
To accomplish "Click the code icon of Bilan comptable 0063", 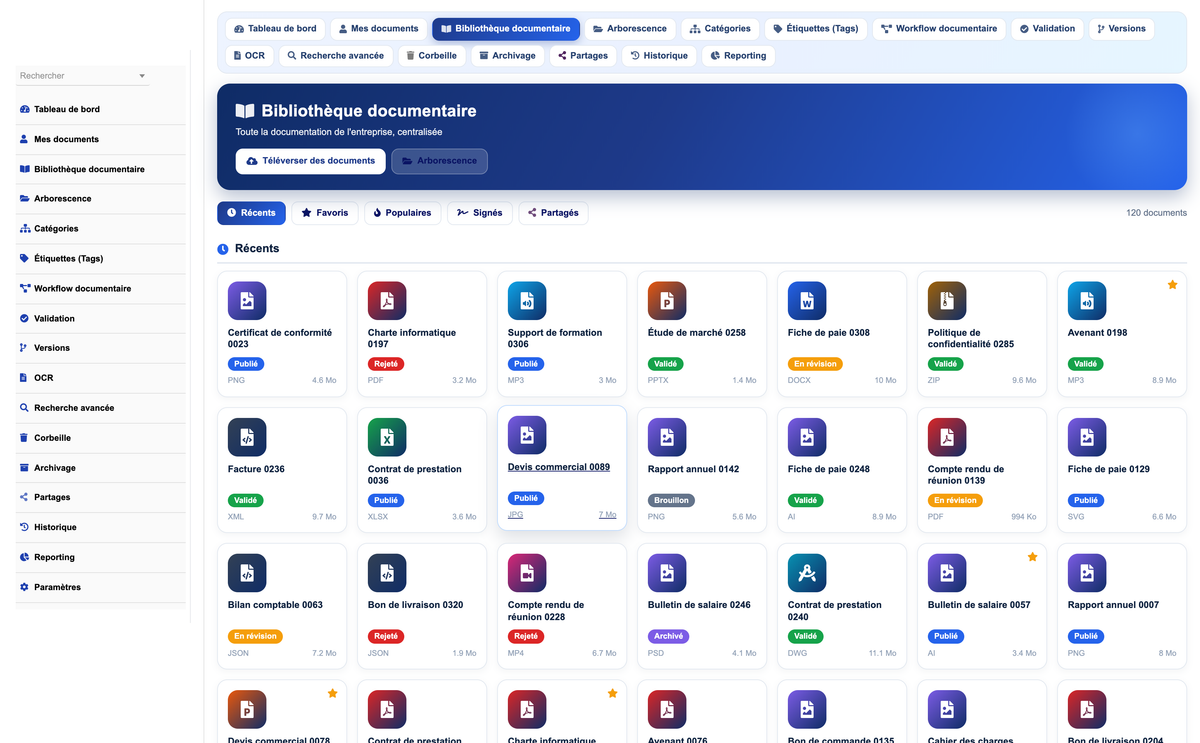I will point(247,573).
